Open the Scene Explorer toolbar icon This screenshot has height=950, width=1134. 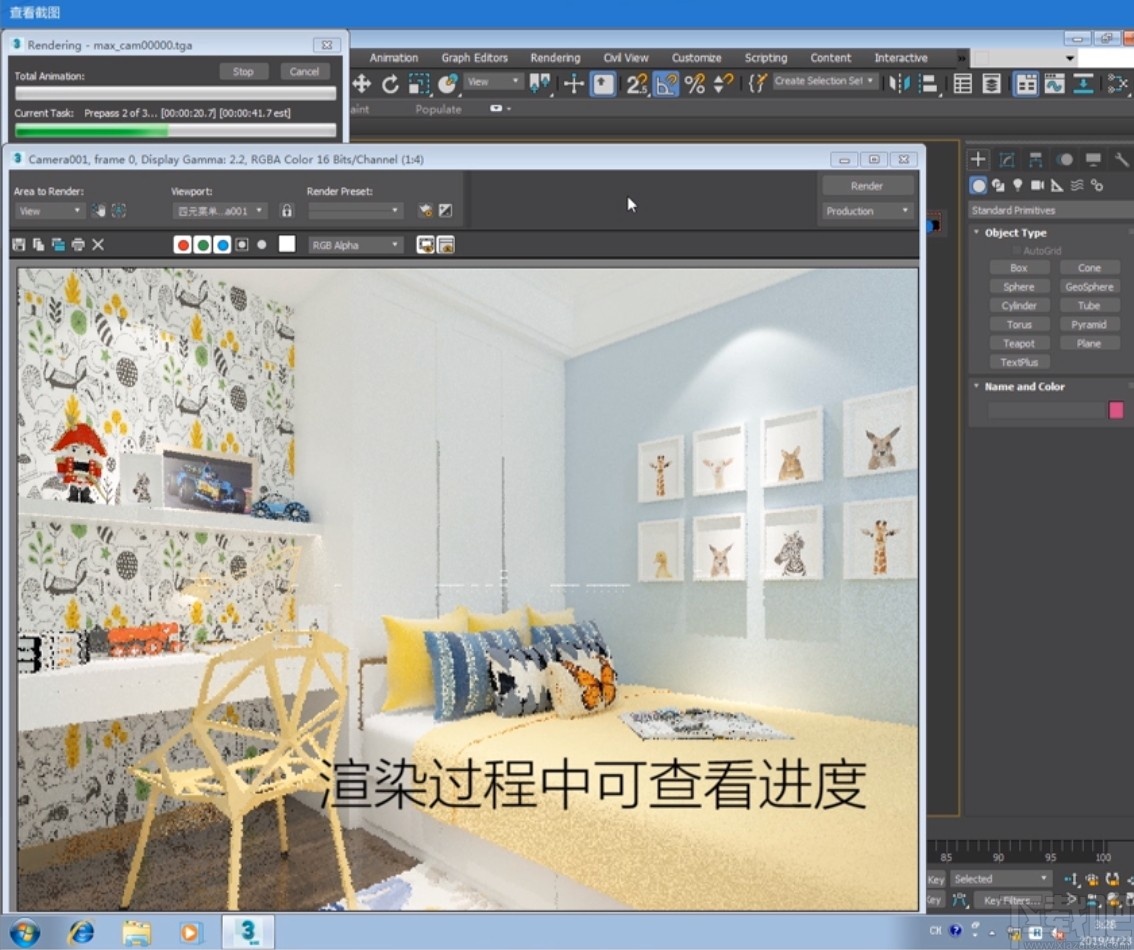pos(963,84)
